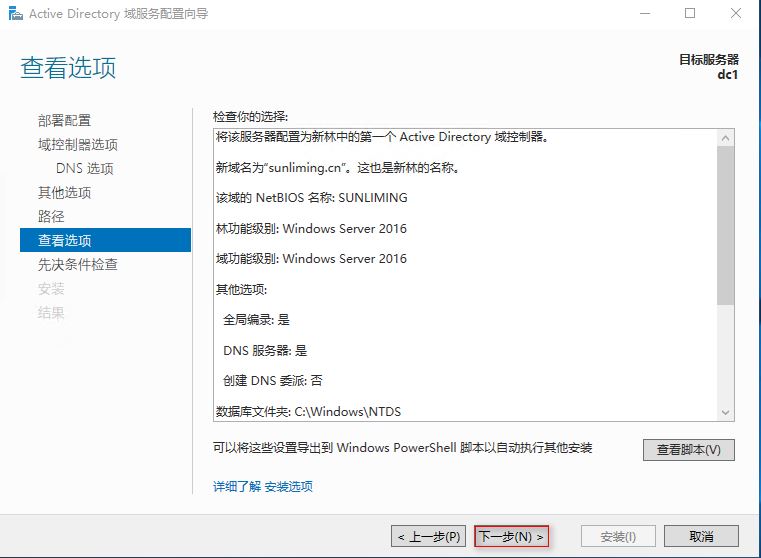Click 林功能级别: Windows Server 2016 line

311,229
